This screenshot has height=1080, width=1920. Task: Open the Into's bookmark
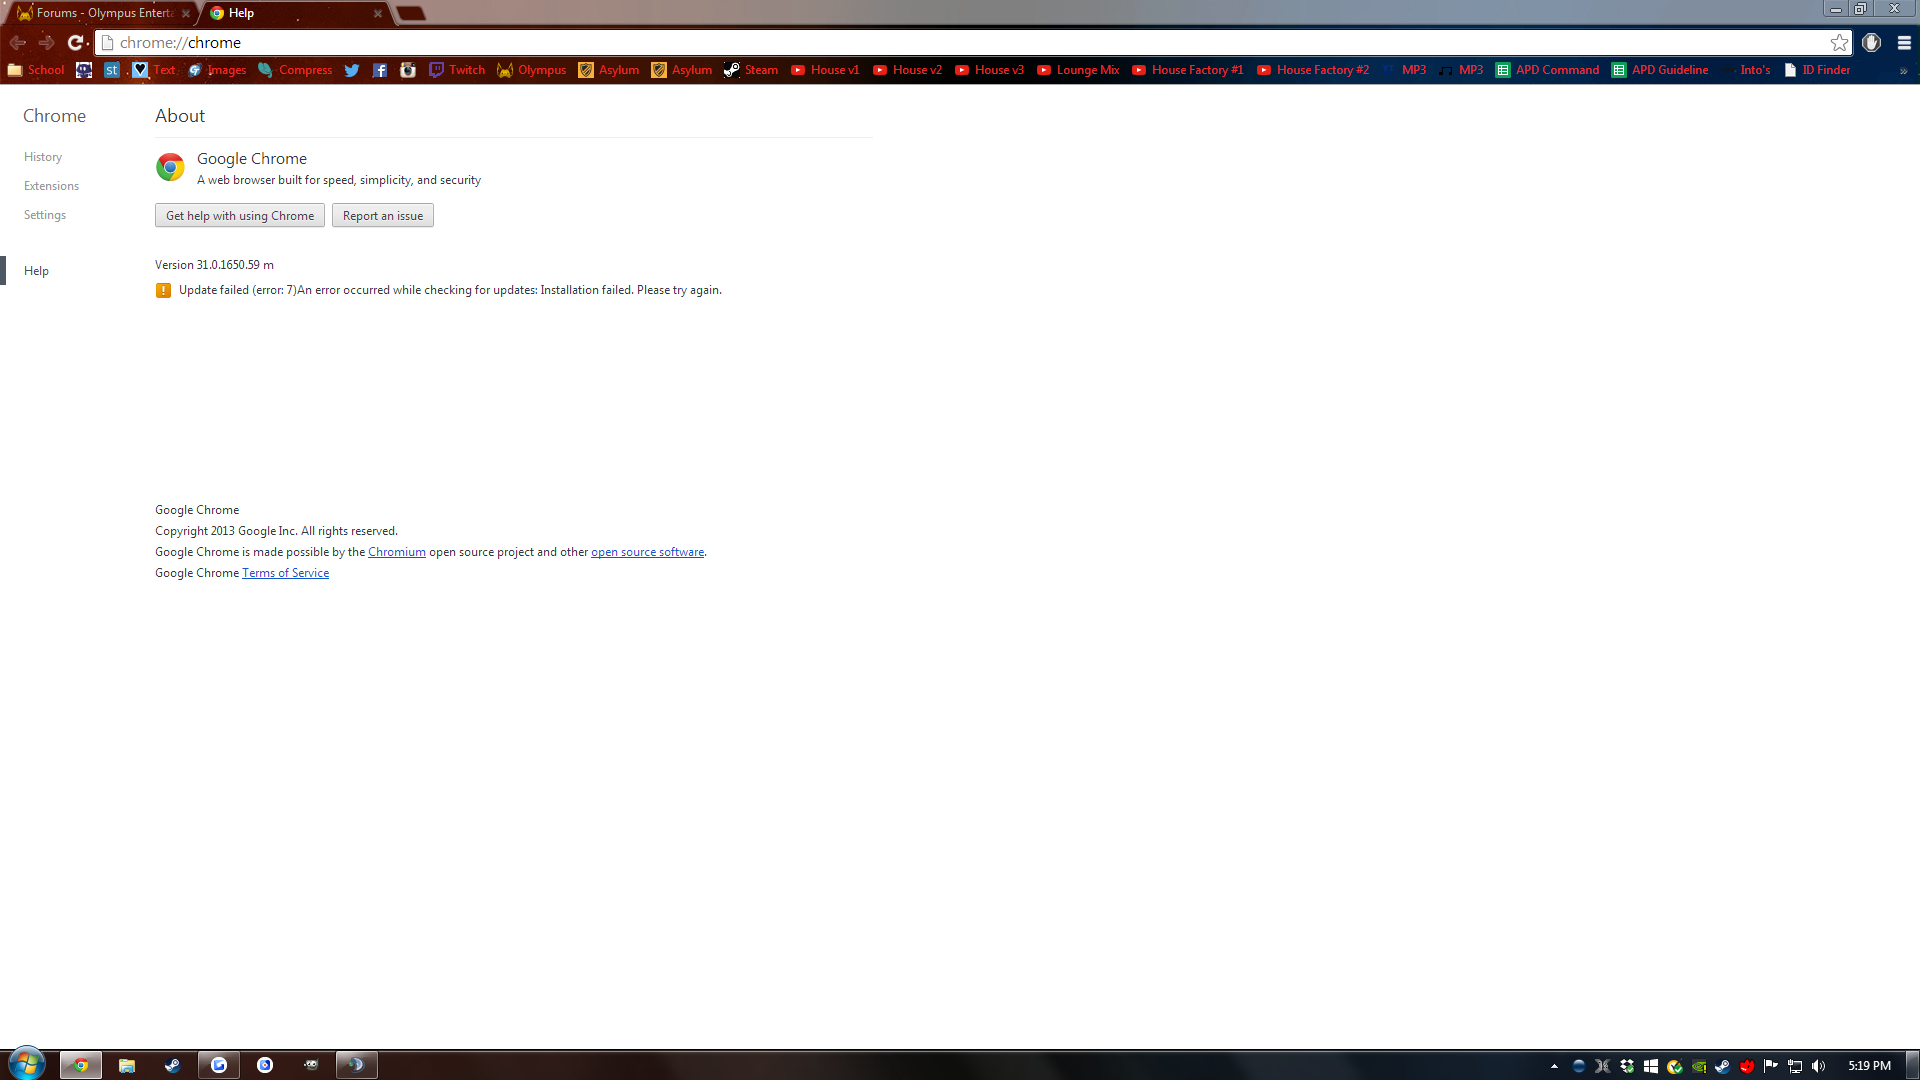1746,70
